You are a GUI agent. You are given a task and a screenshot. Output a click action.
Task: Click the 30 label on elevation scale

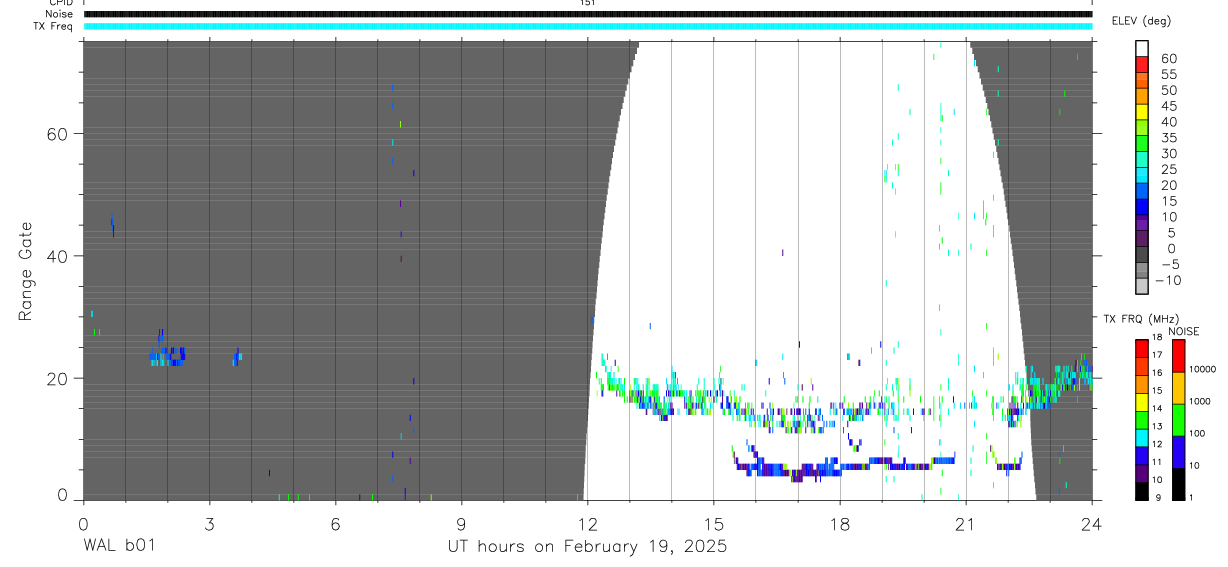point(1168,153)
